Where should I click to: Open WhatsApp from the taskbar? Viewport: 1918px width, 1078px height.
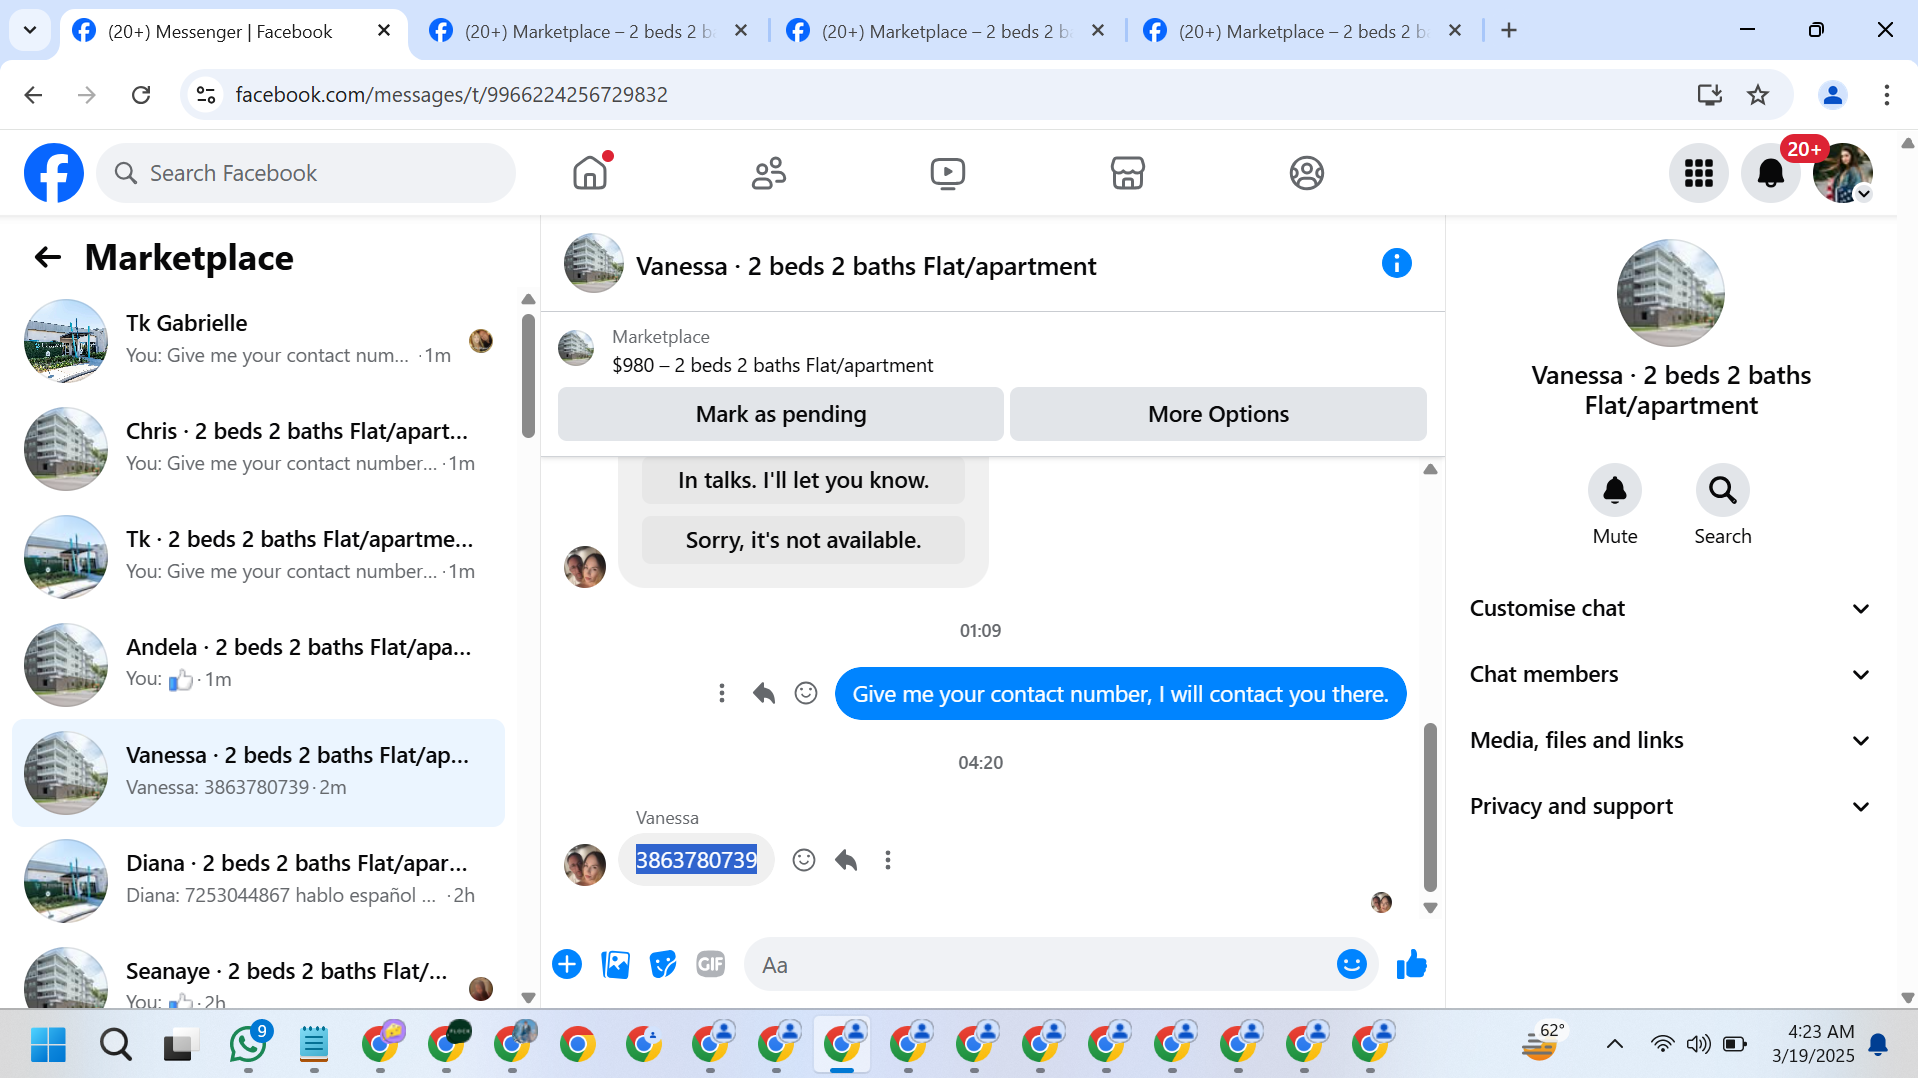[x=248, y=1044]
